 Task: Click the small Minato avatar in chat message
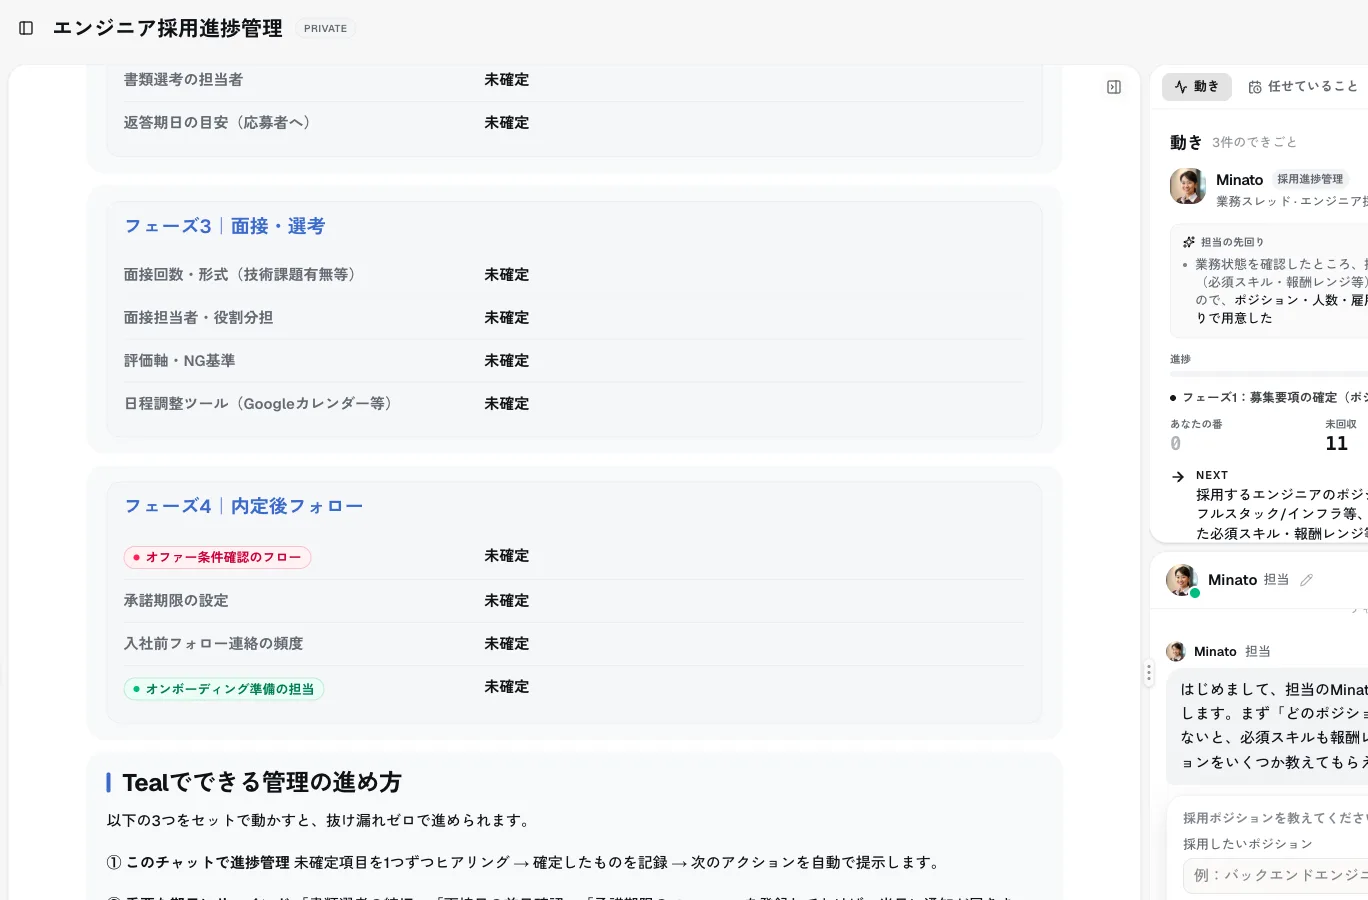pyautogui.click(x=1176, y=651)
